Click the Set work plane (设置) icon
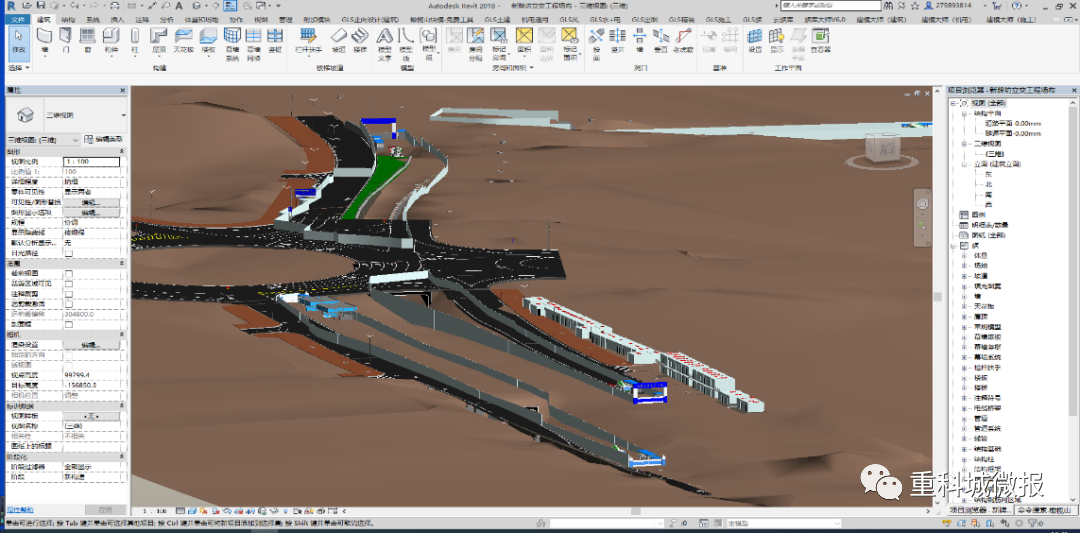Viewport: 1080px width, 533px height. 756,41
